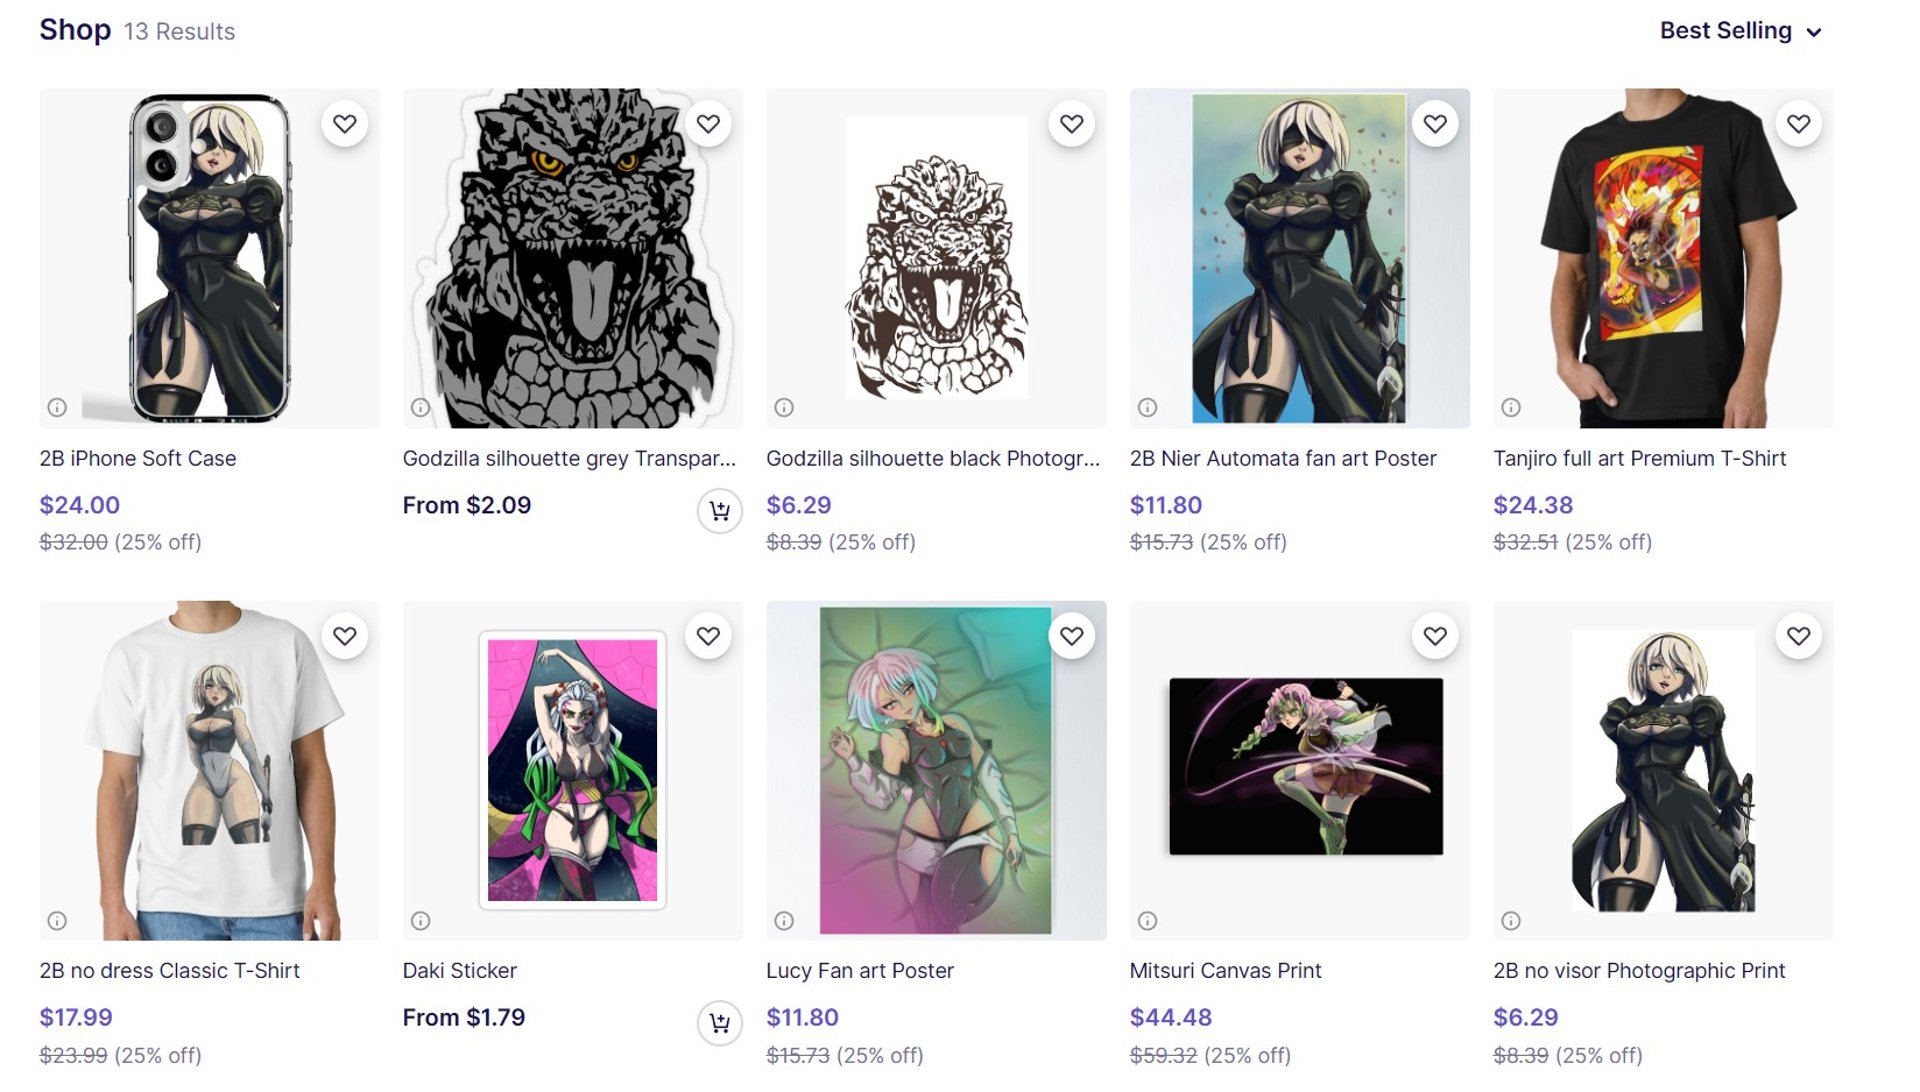This screenshot has height=1092, width=1920.
Task: Open 2B Nier Automata fan art Poster link
Action: pos(1282,458)
